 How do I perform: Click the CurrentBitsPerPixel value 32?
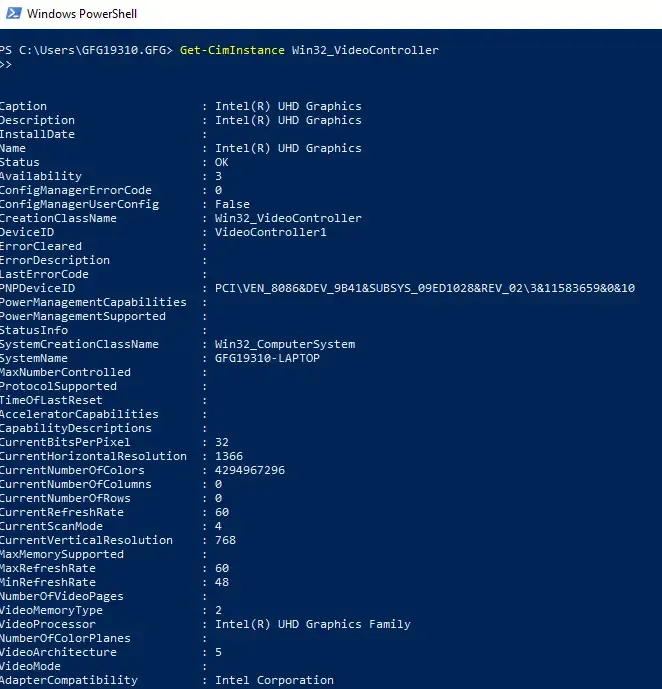click(221, 442)
